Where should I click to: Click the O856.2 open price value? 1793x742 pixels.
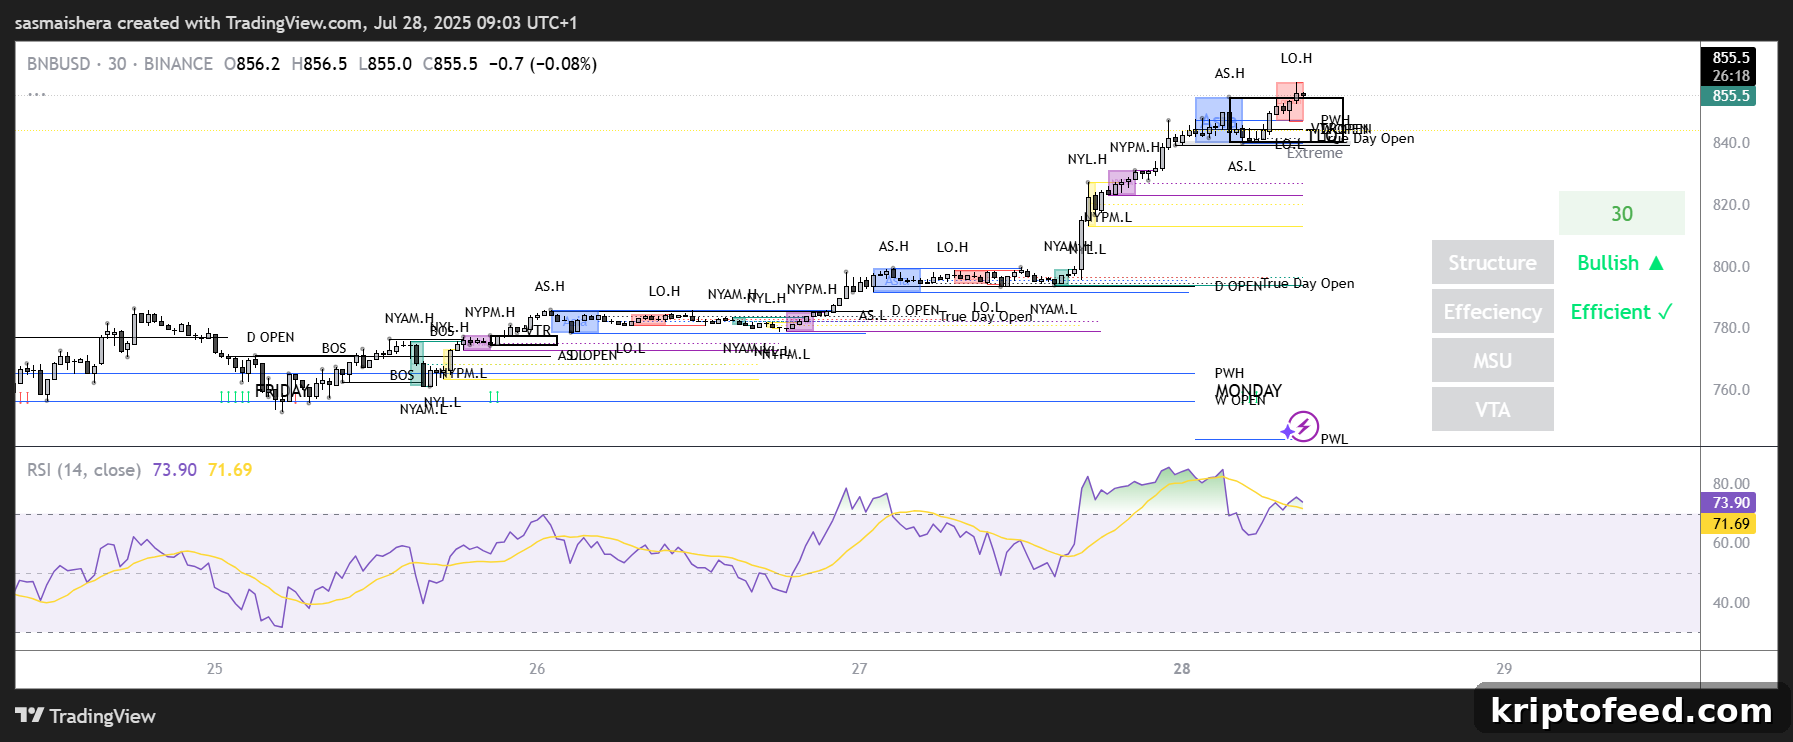252,64
